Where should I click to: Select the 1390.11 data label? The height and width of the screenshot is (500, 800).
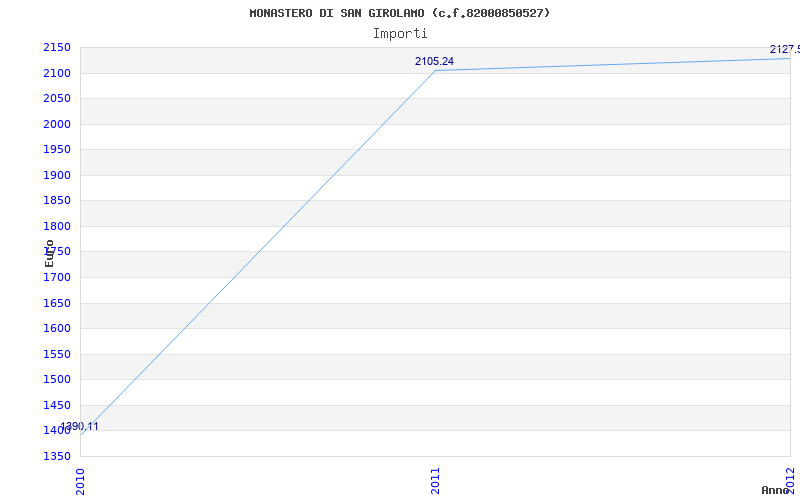tap(80, 427)
